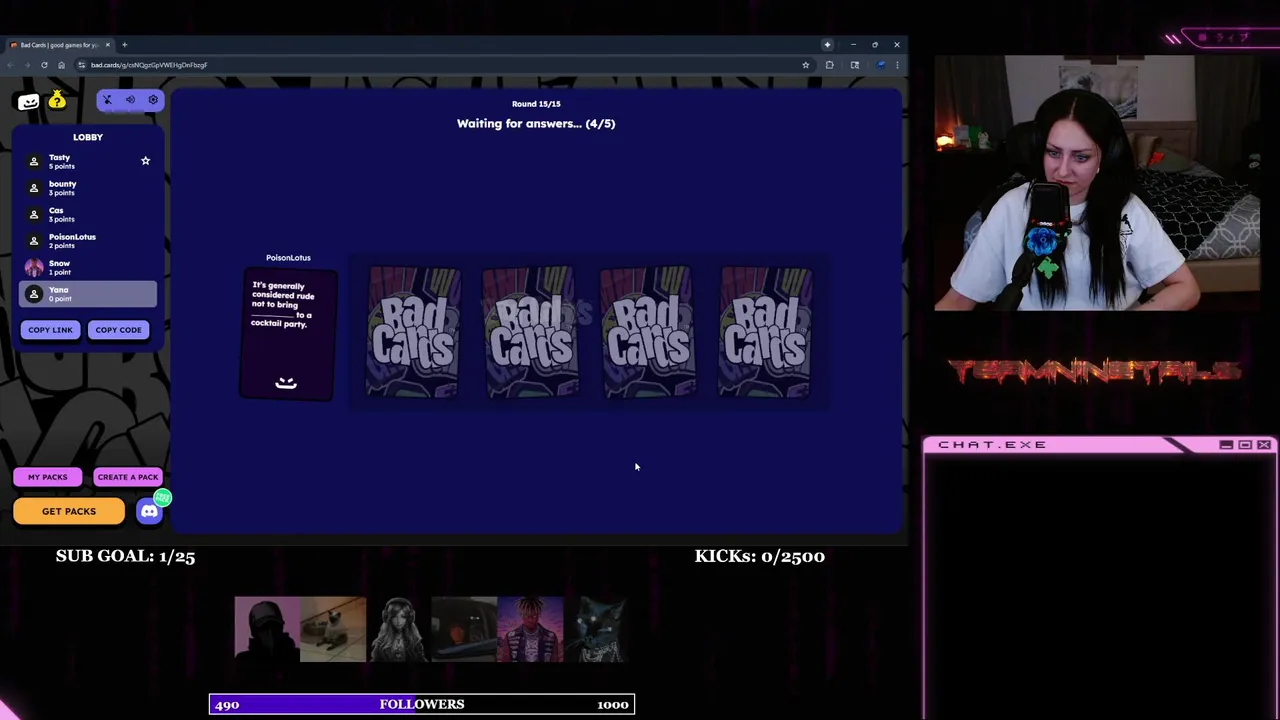Click the colorful shirt character follower avatar

[530, 629]
